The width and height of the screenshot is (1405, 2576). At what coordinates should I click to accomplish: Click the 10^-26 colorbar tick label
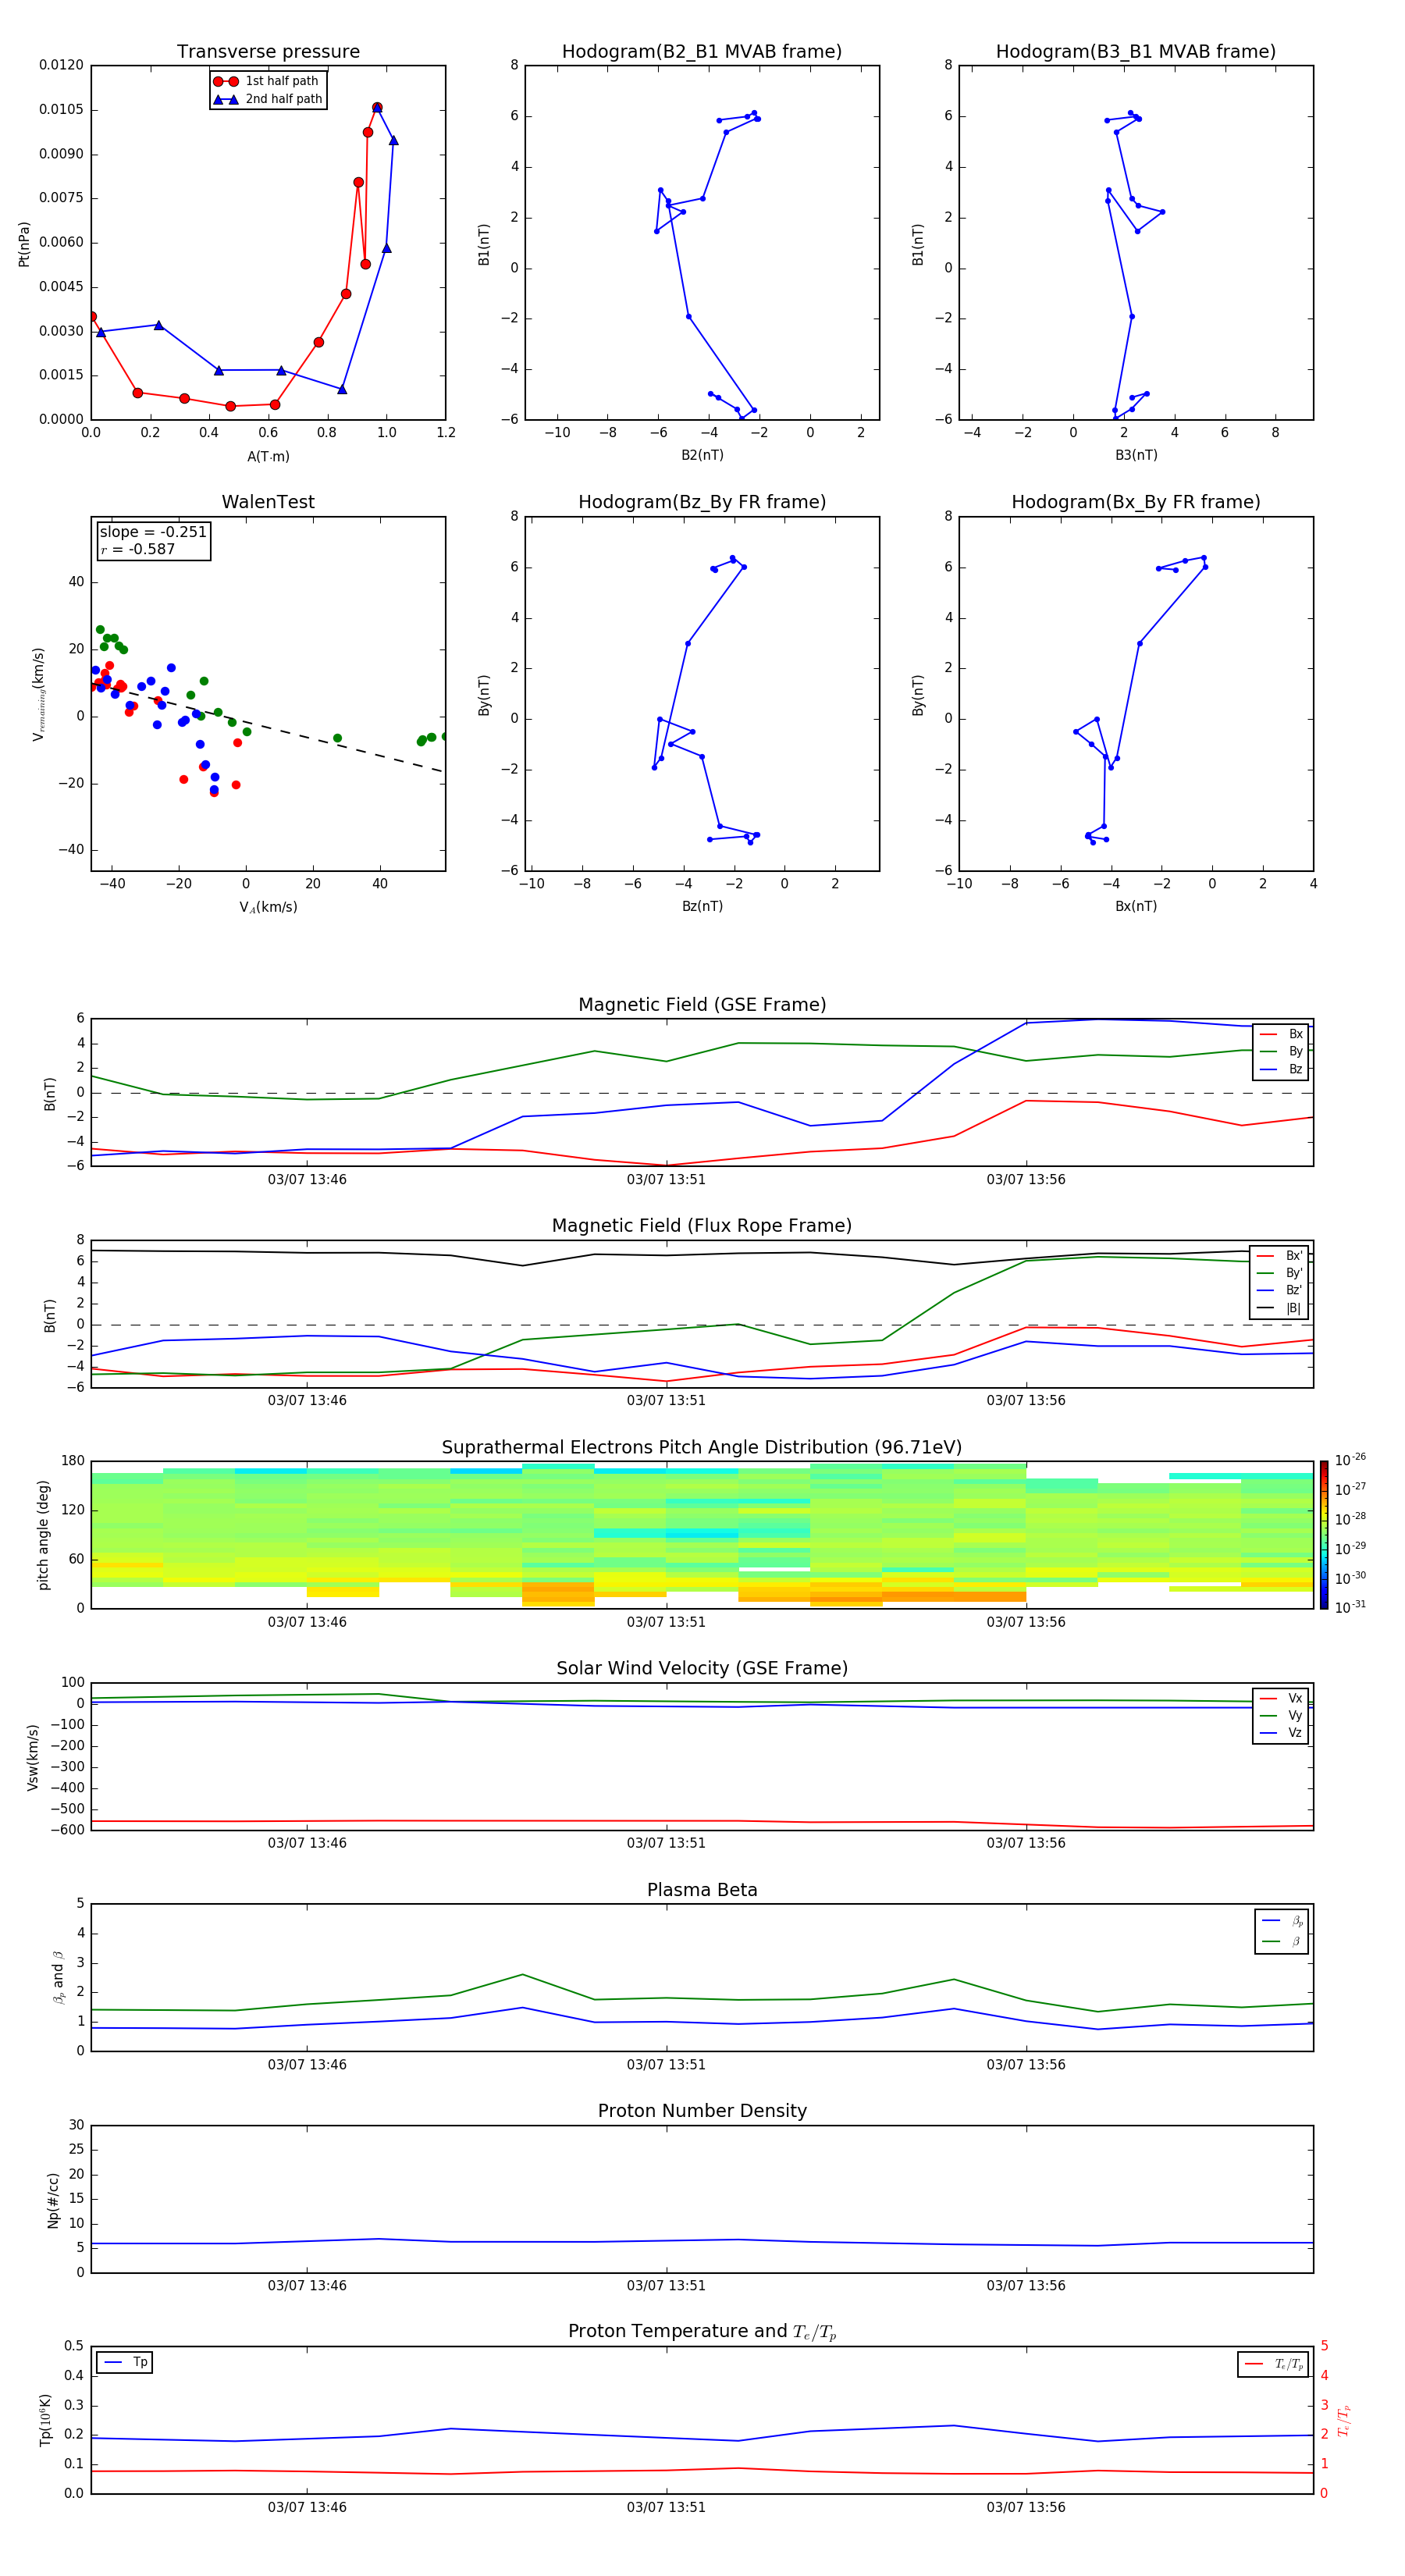coord(1350,1460)
